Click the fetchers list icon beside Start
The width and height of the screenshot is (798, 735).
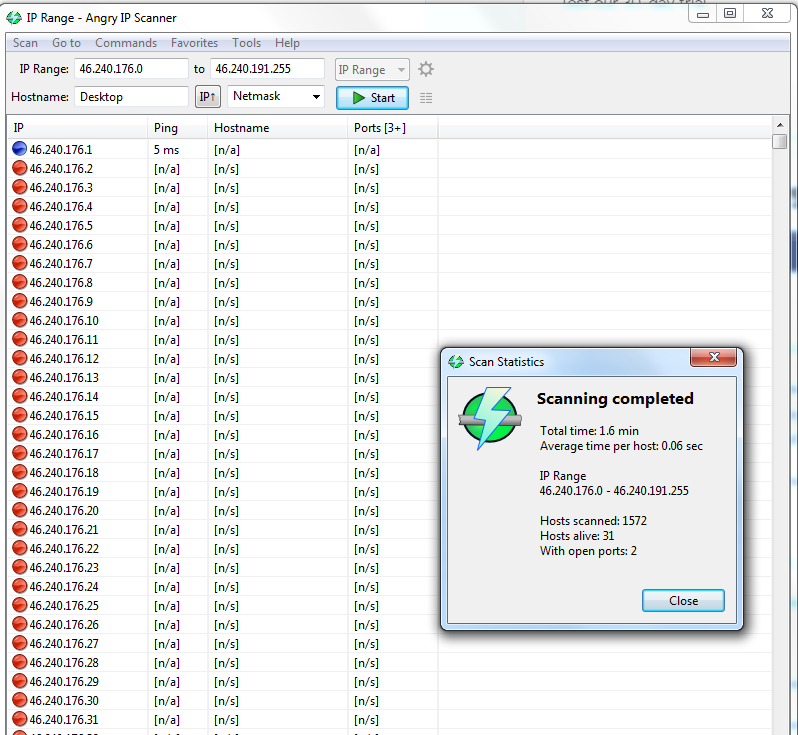tap(426, 98)
